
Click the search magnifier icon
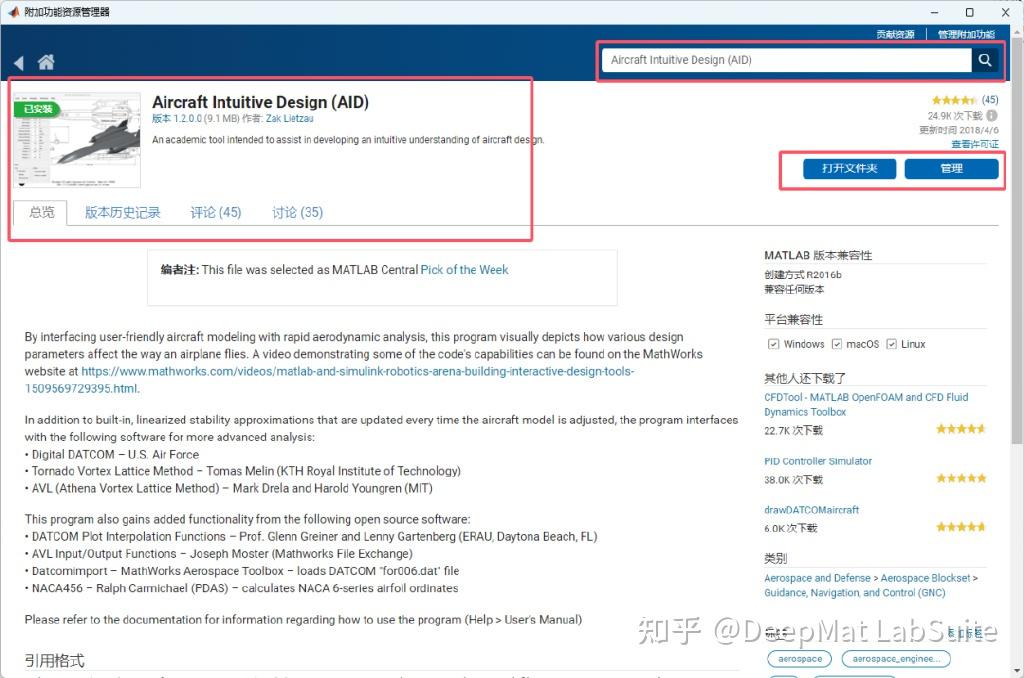(x=986, y=60)
